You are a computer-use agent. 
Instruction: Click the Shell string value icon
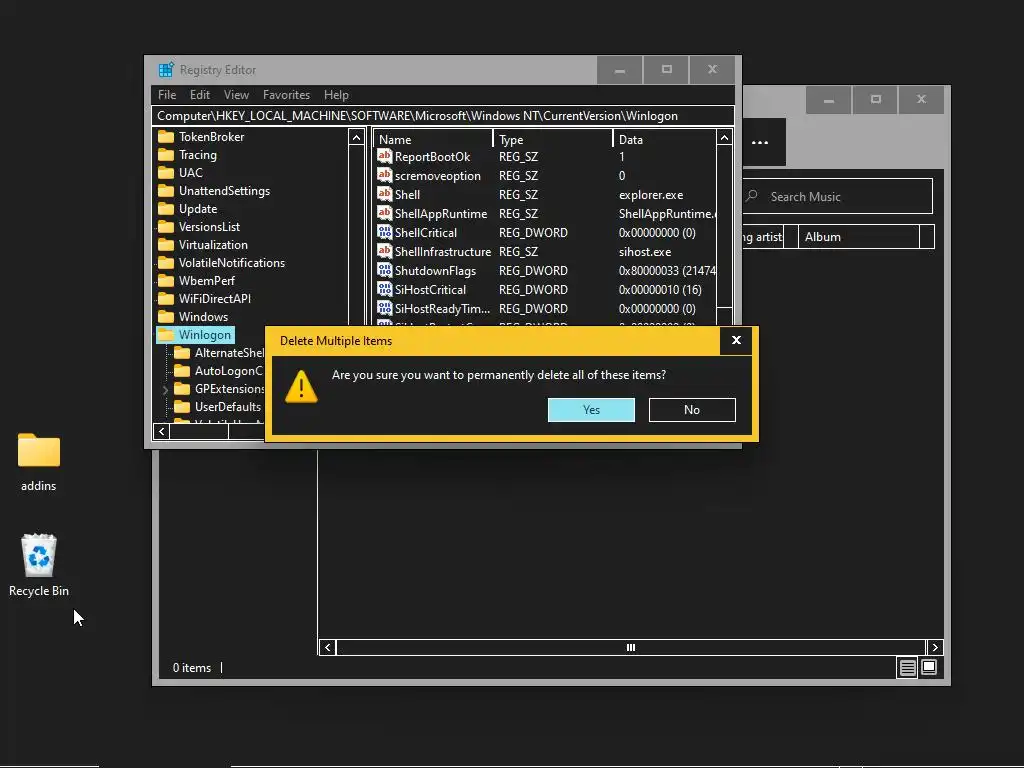[x=385, y=194]
